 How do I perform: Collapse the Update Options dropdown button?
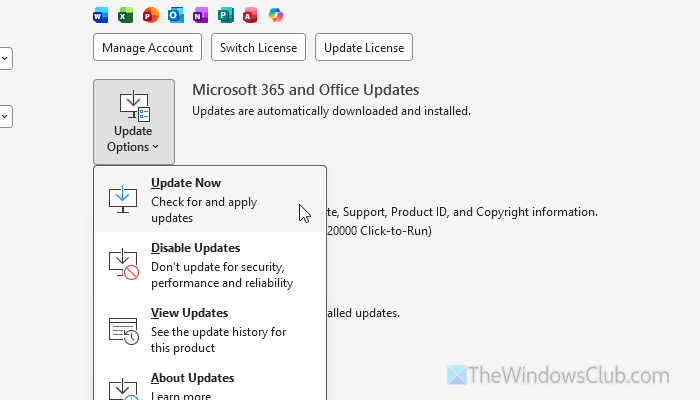[134, 122]
